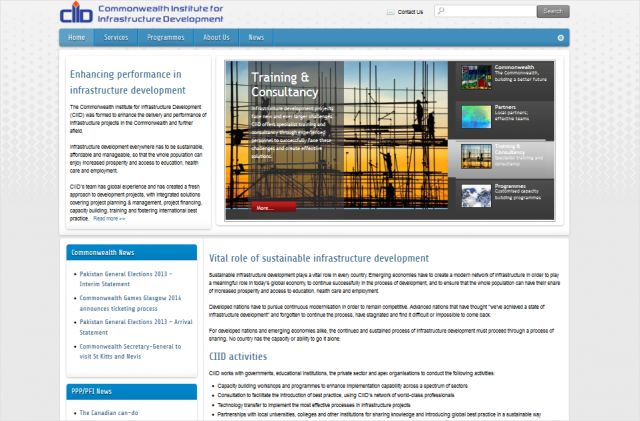Select the Training & Consultancy slide thumbnail
640x421 pixels.
tap(476, 156)
